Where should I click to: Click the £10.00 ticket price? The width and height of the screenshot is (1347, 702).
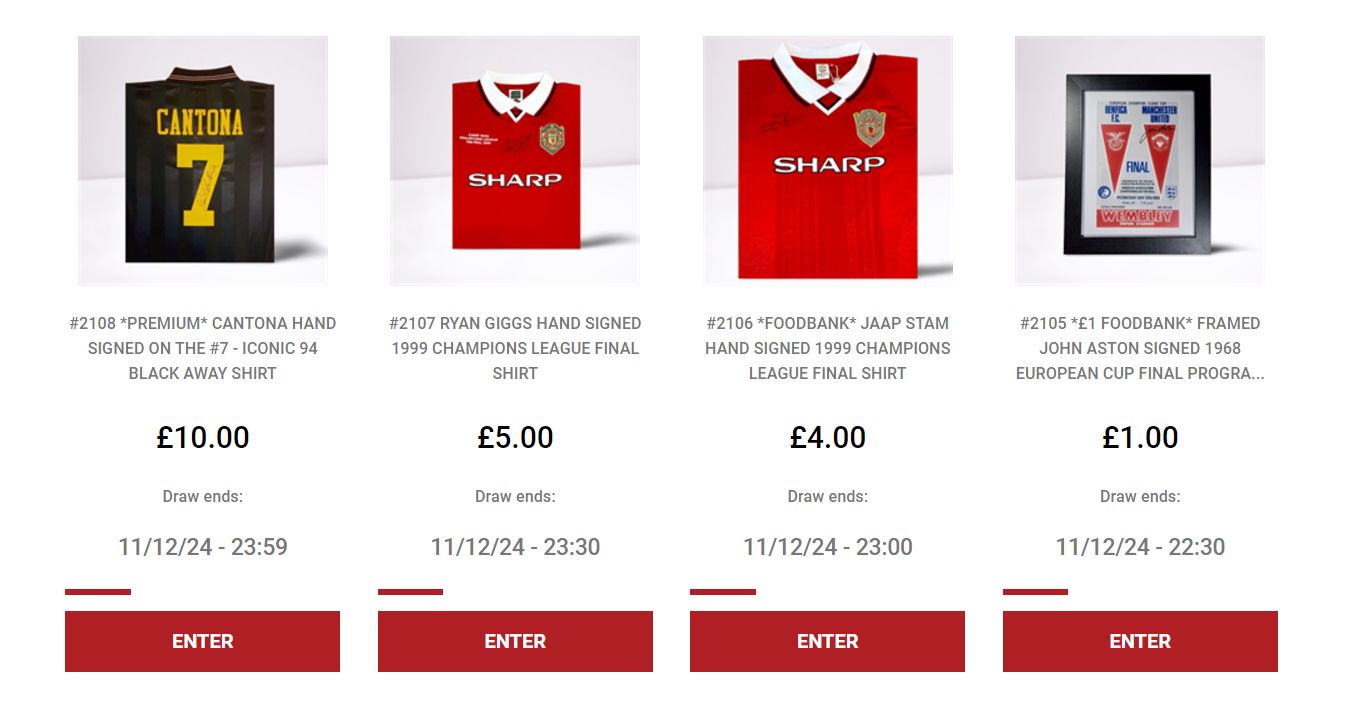203,437
